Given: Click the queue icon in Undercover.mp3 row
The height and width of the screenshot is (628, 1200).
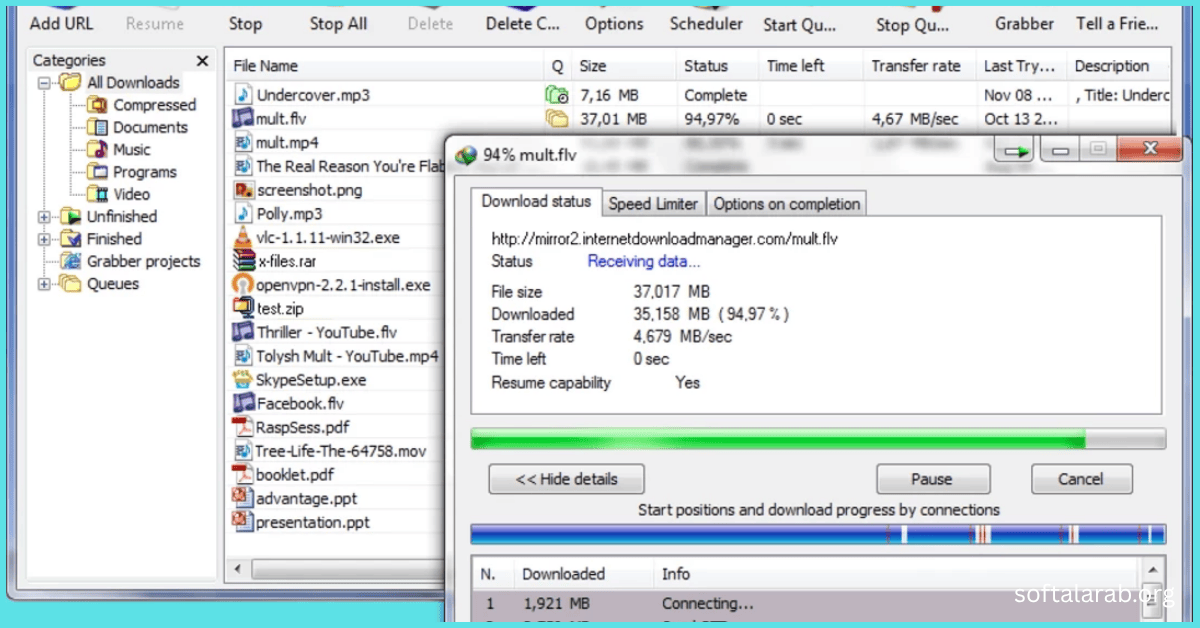Looking at the screenshot, I should pos(557,95).
